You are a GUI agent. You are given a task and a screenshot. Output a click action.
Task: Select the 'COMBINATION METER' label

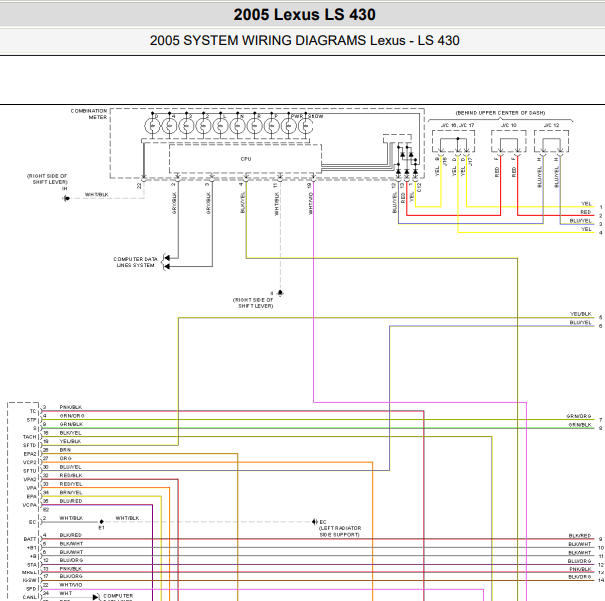(x=89, y=114)
